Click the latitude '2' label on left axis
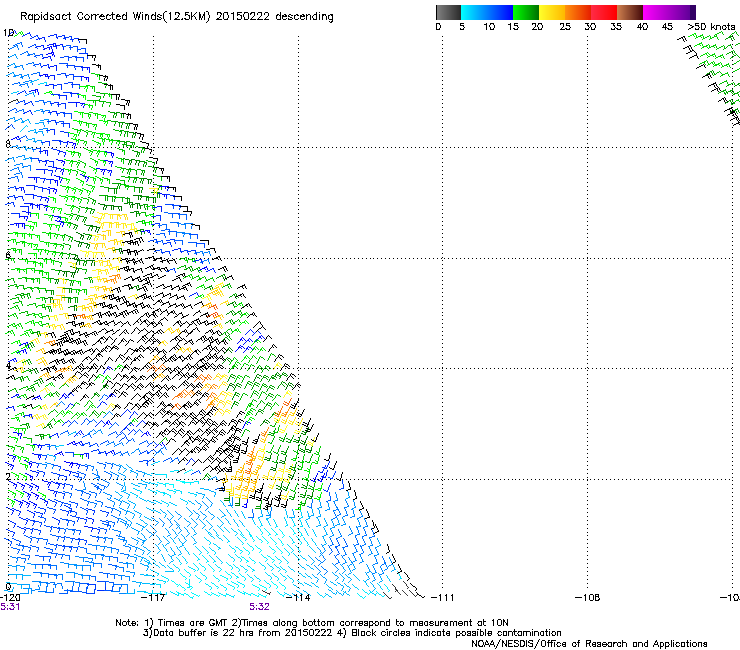The width and height of the screenshot is (740, 650). (x=8, y=476)
